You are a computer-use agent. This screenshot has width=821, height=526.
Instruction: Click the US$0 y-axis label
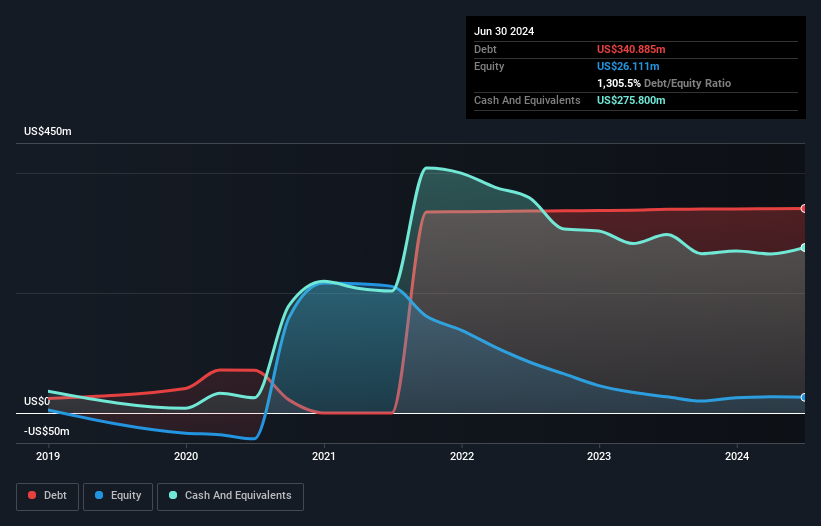[x=37, y=401]
